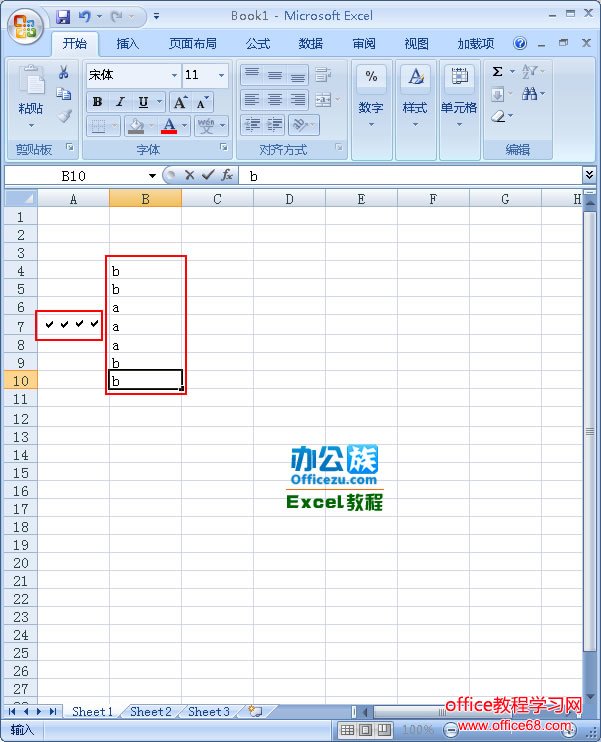Open the 开始 ribbon tab
601x742 pixels.
click(x=75, y=44)
